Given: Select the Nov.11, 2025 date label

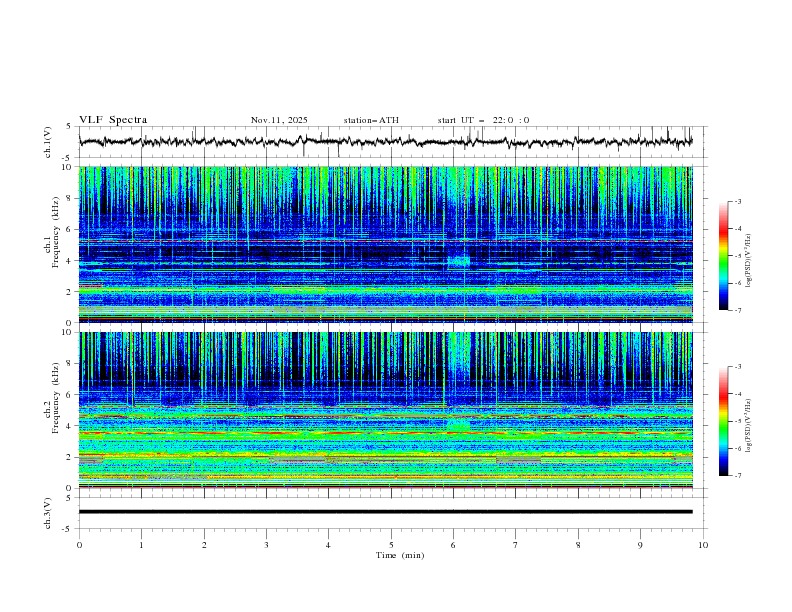Looking at the screenshot, I should coord(279,120).
